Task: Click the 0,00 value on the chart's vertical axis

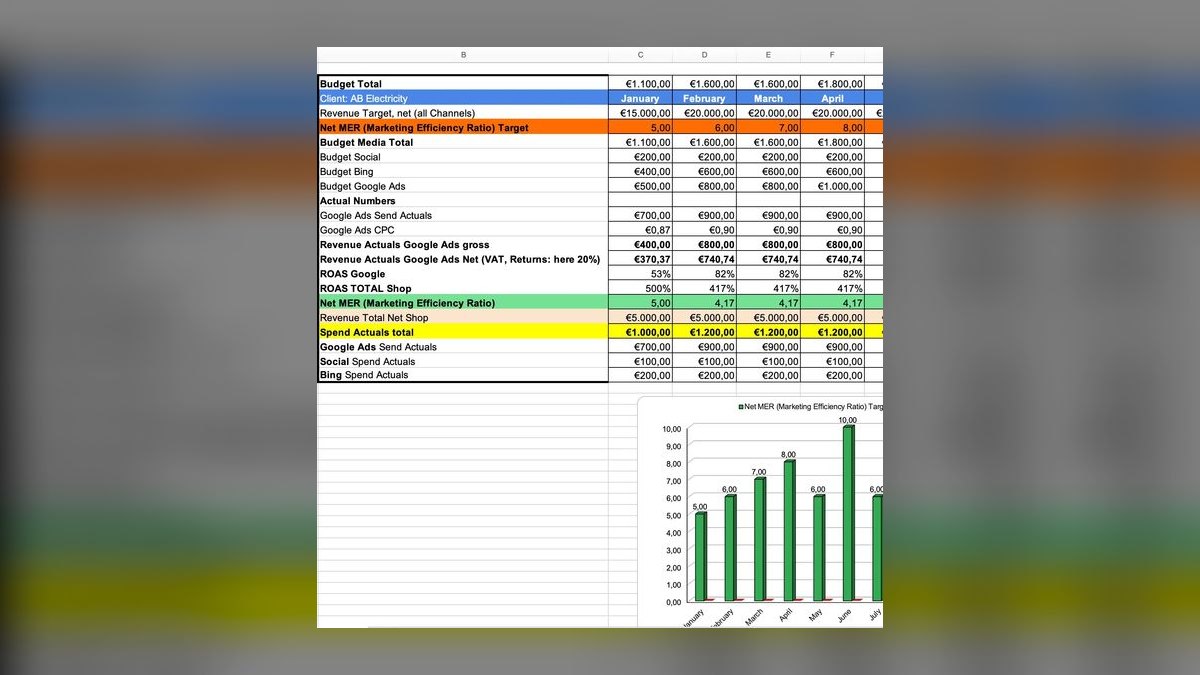Action: (672, 602)
